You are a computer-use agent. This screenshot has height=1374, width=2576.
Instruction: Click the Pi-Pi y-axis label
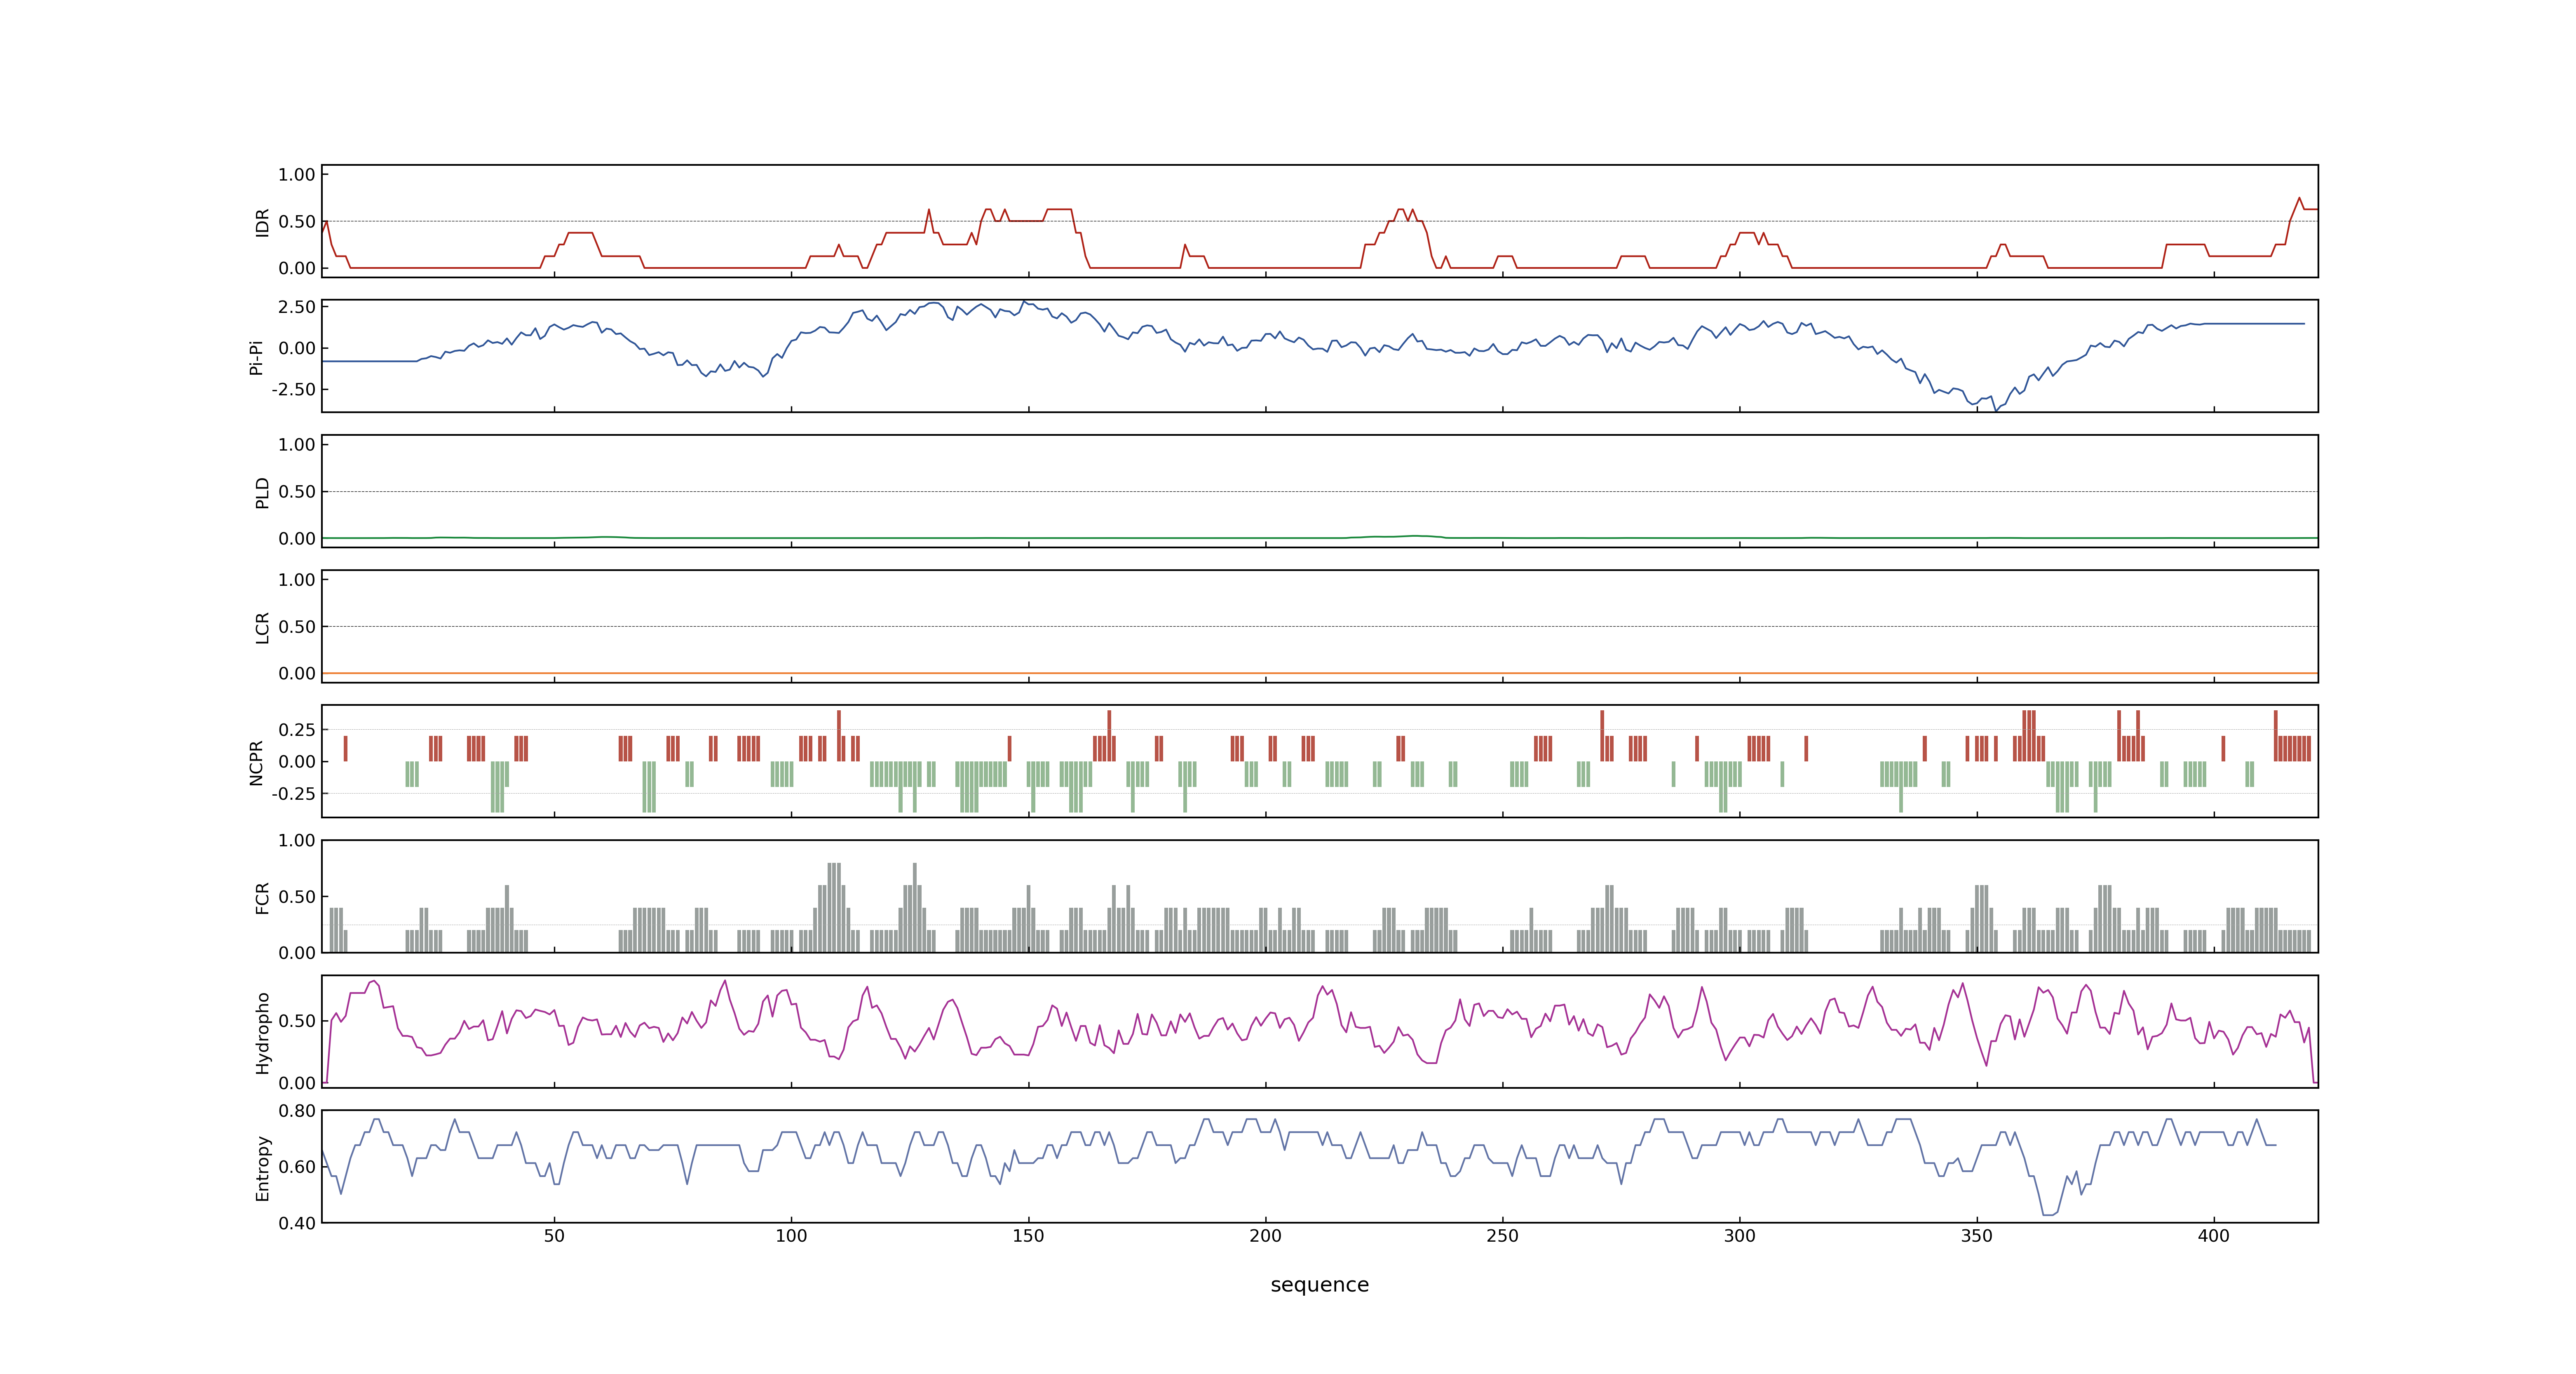coord(256,357)
